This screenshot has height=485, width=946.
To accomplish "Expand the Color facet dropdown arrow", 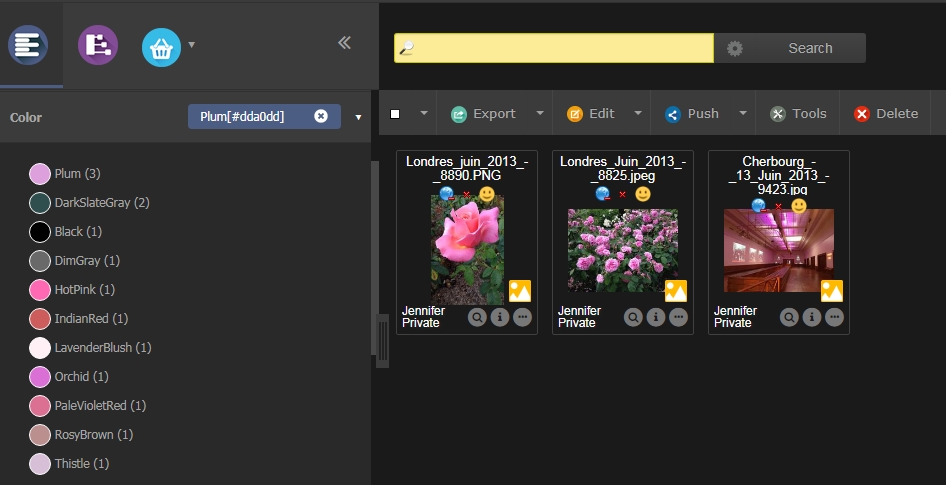I will click(x=358, y=118).
